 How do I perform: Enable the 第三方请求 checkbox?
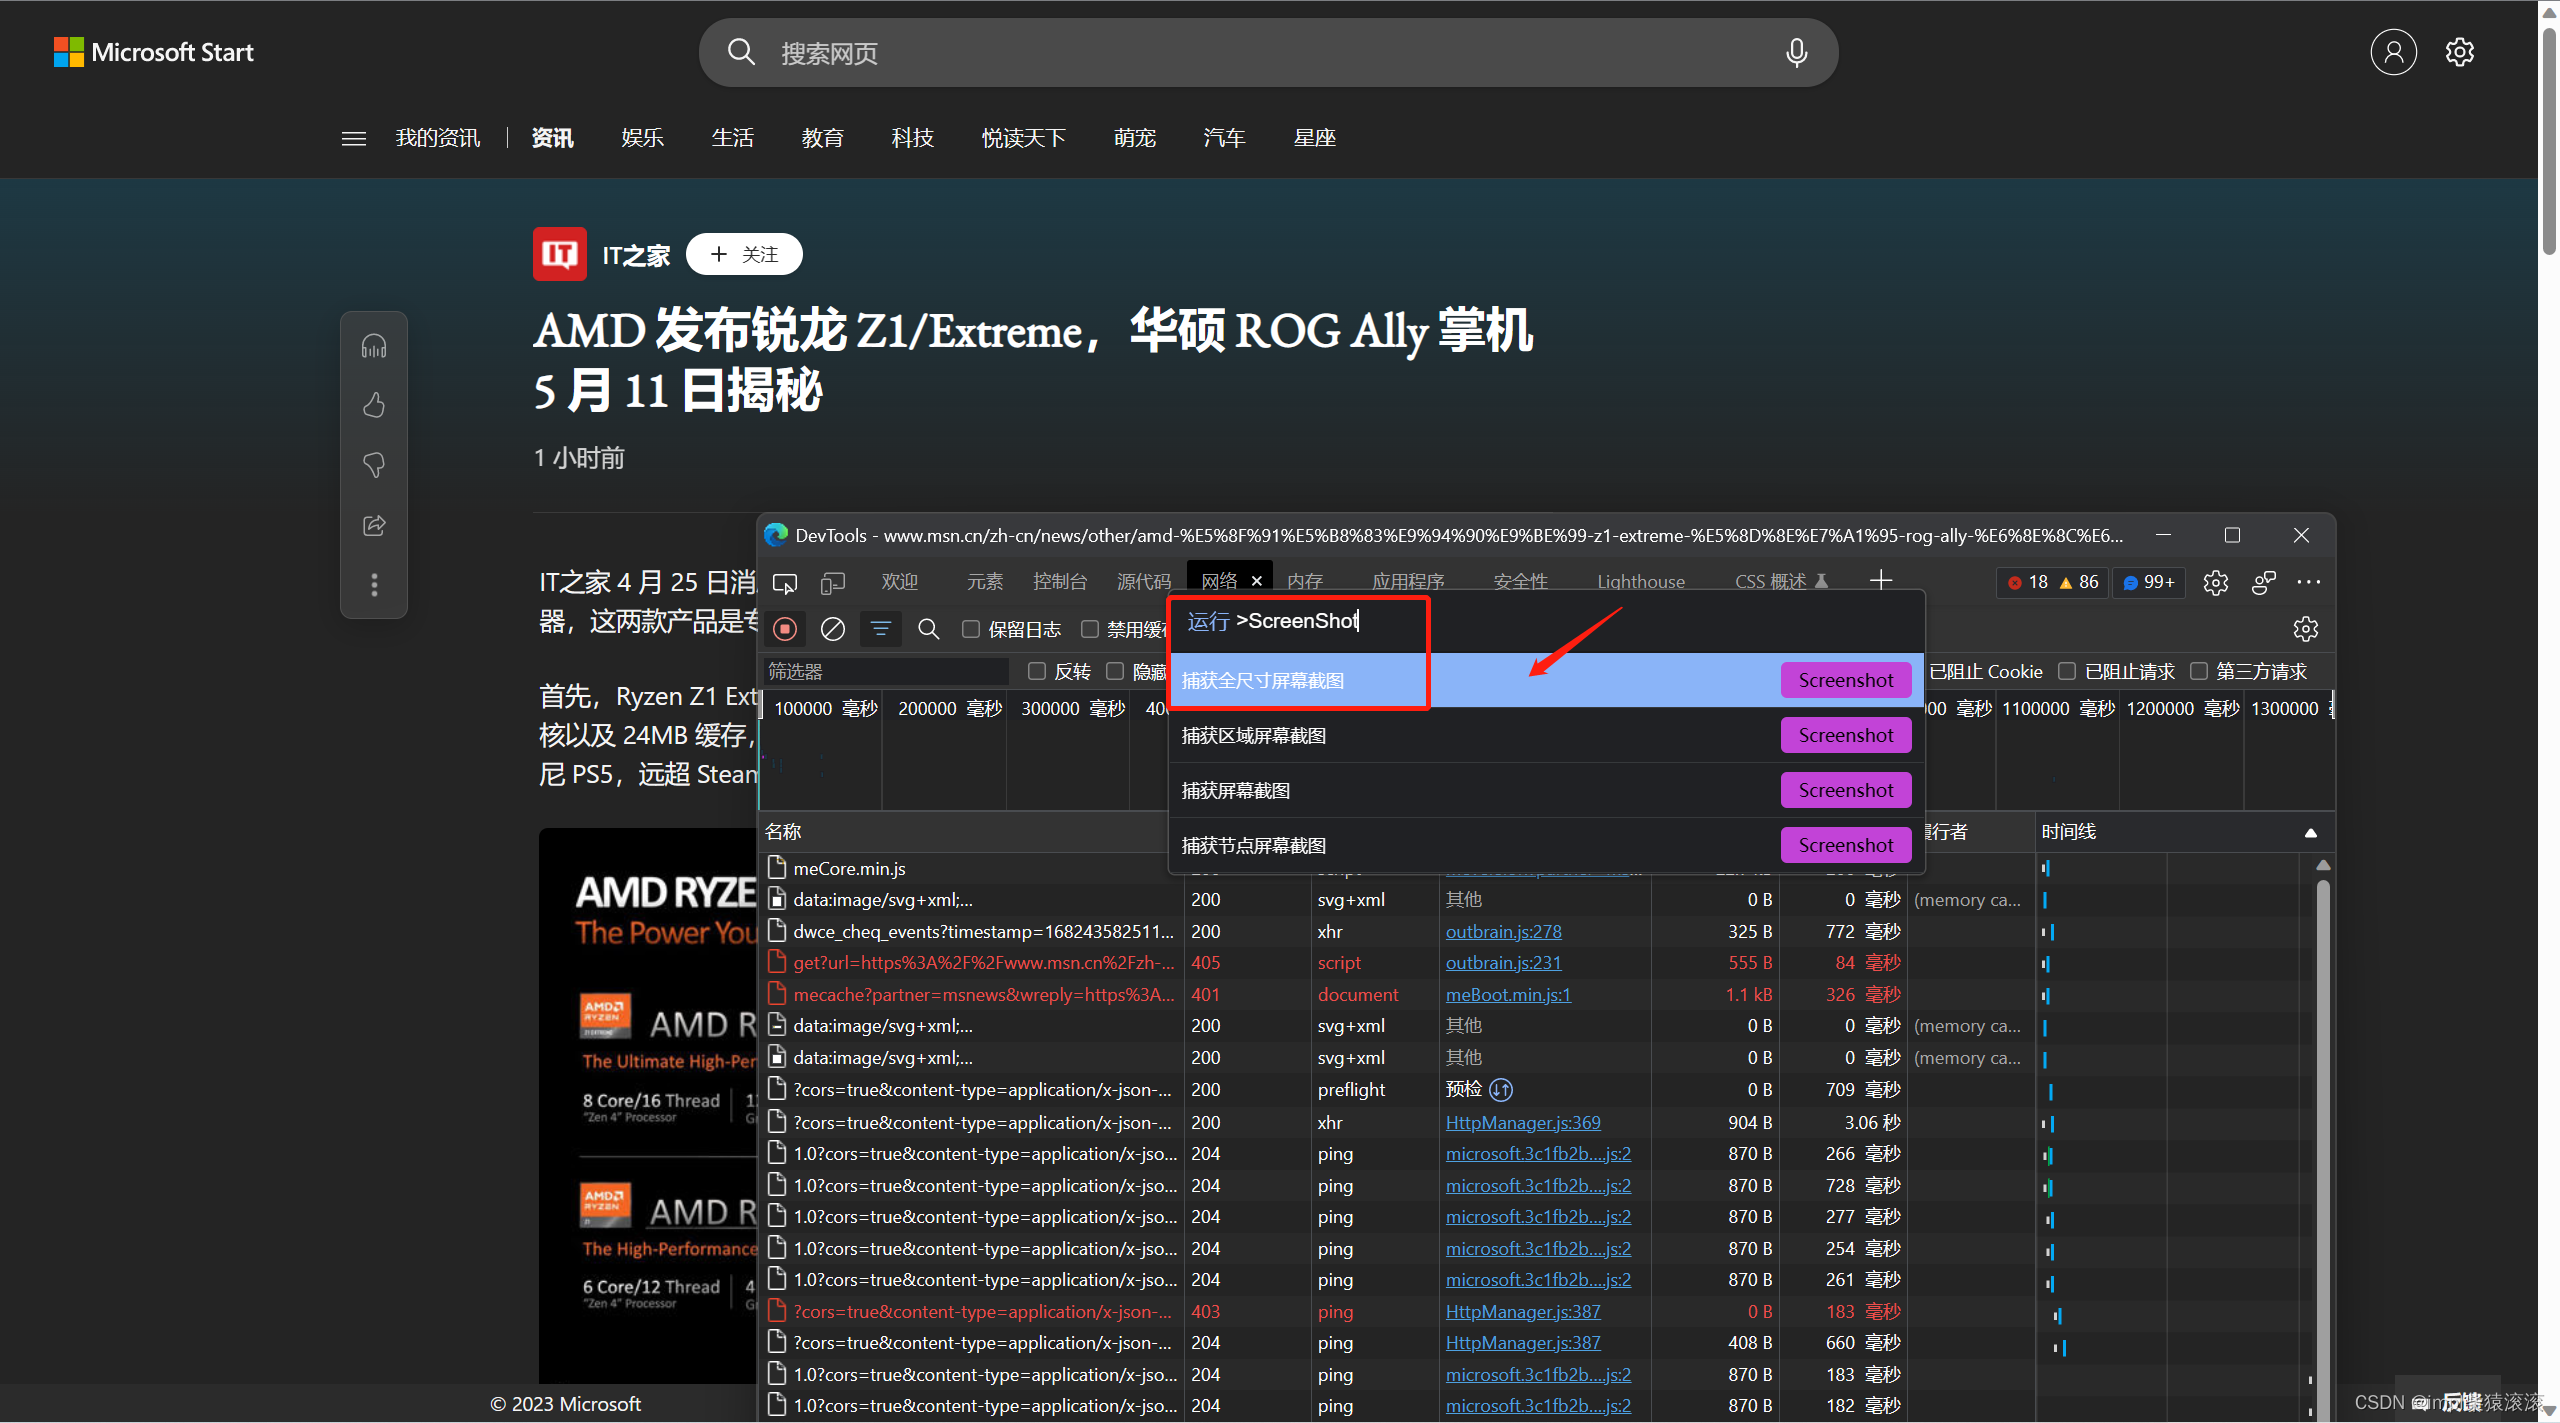[2199, 671]
